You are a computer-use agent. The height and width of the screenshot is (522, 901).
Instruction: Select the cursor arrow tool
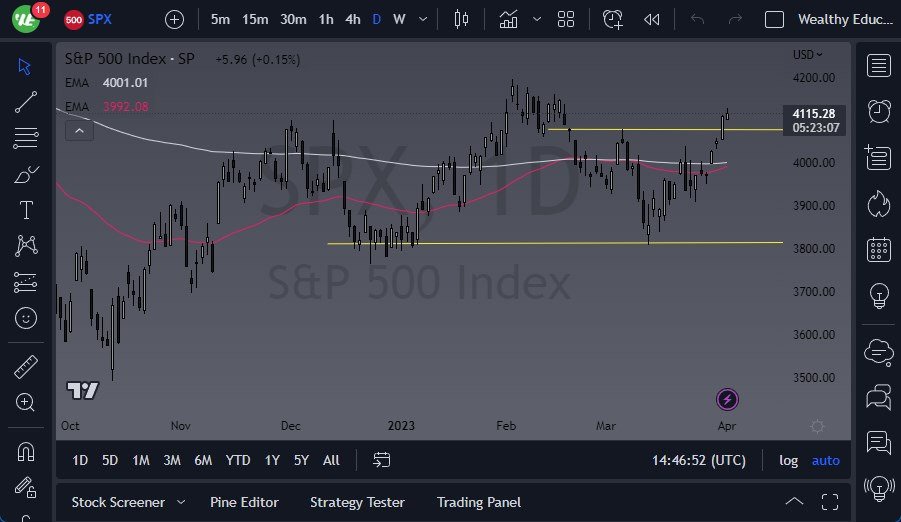pyautogui.click(x=24, y=66)
